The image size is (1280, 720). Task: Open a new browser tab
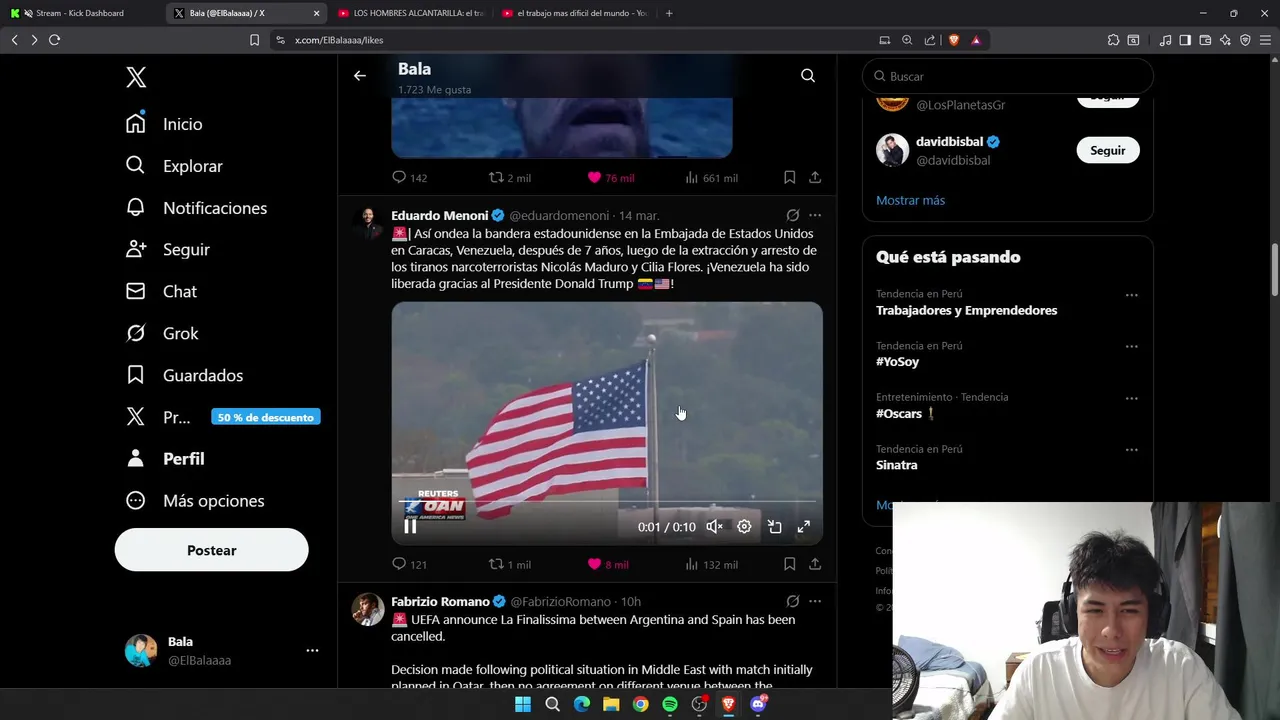669,13
